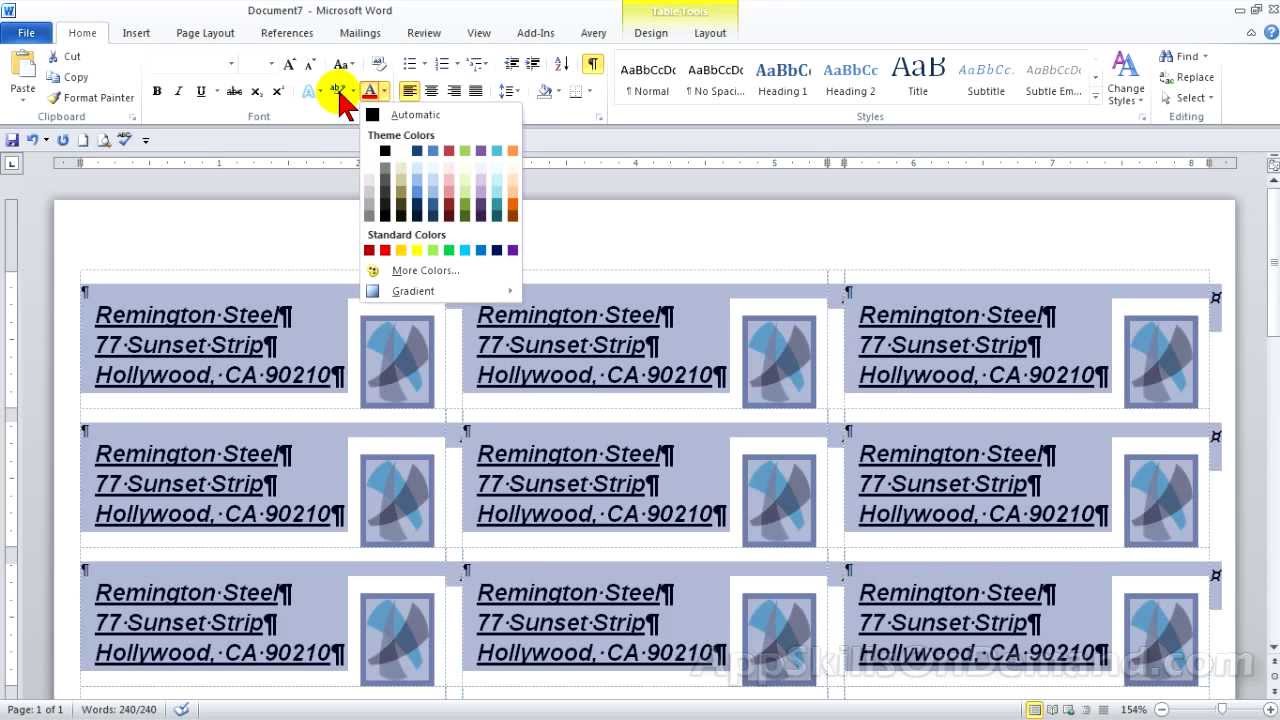
Task: Click the Zoom In plus button
Action: point(1269,710)
